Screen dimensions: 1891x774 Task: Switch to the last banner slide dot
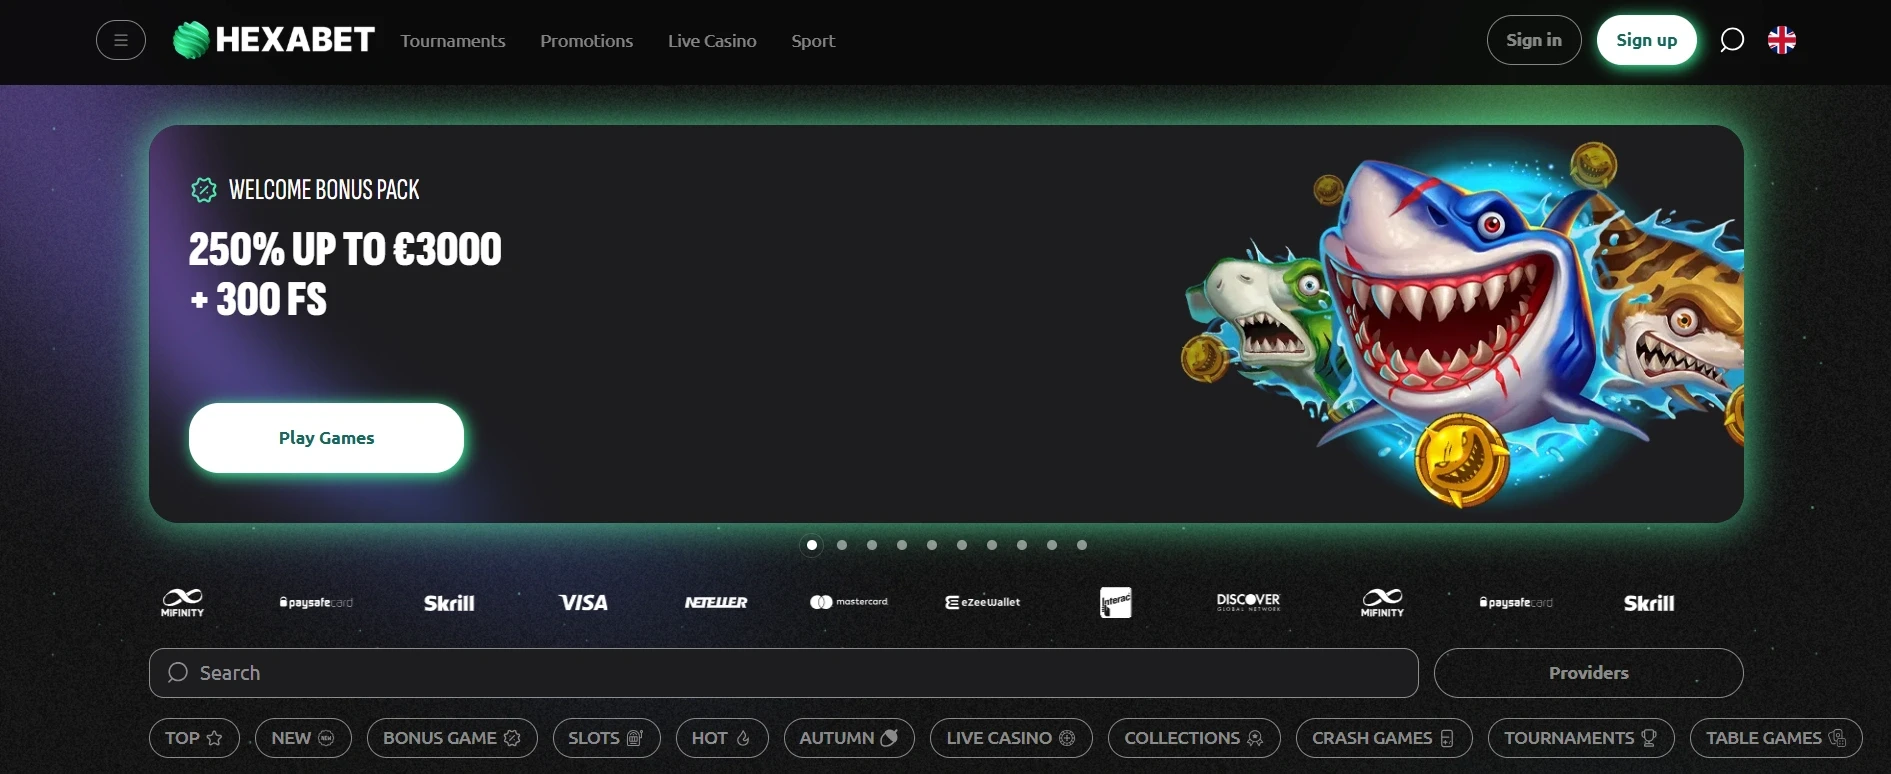click(1082, 545)
